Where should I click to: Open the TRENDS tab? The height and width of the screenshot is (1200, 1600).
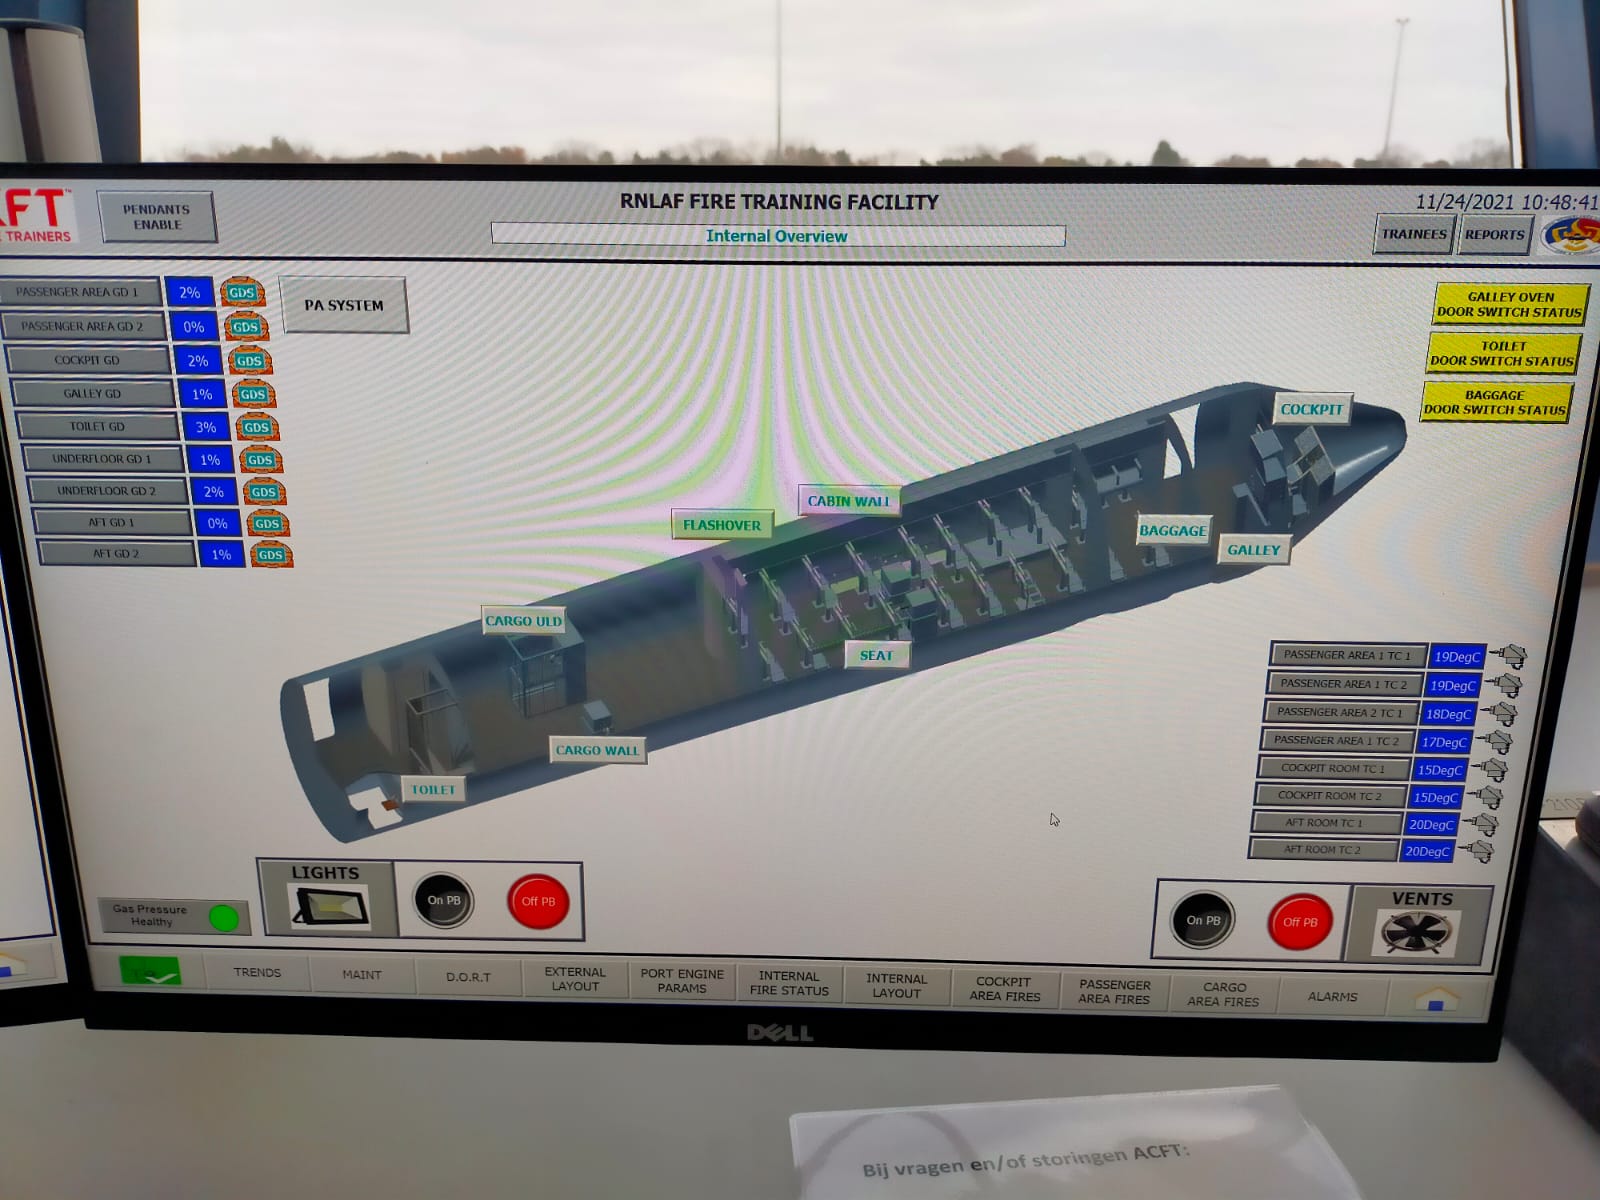[x=257, y=972]
